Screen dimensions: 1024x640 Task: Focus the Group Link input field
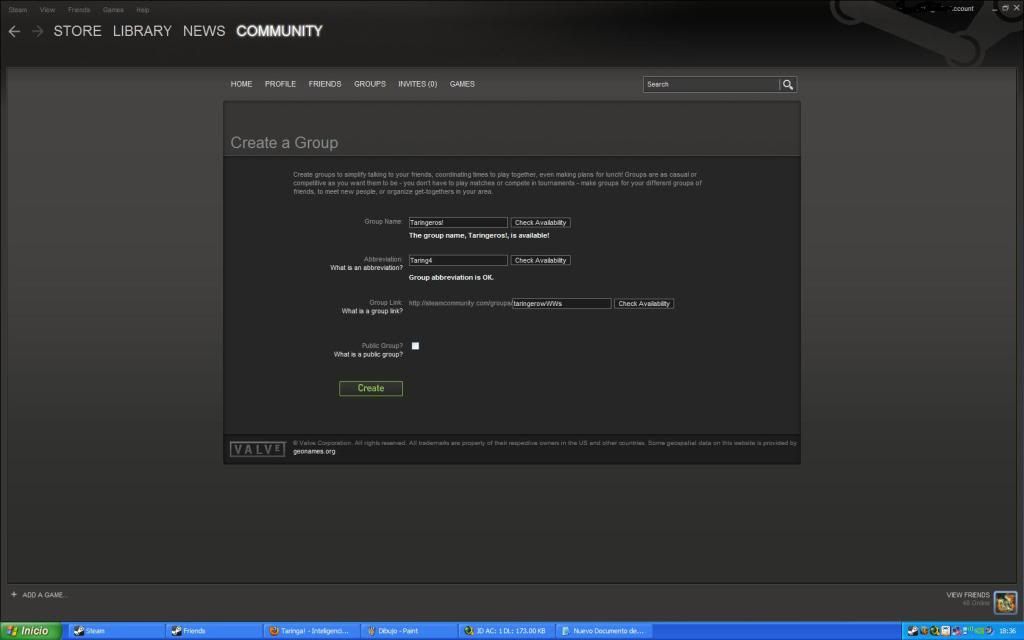pos(562,304)
